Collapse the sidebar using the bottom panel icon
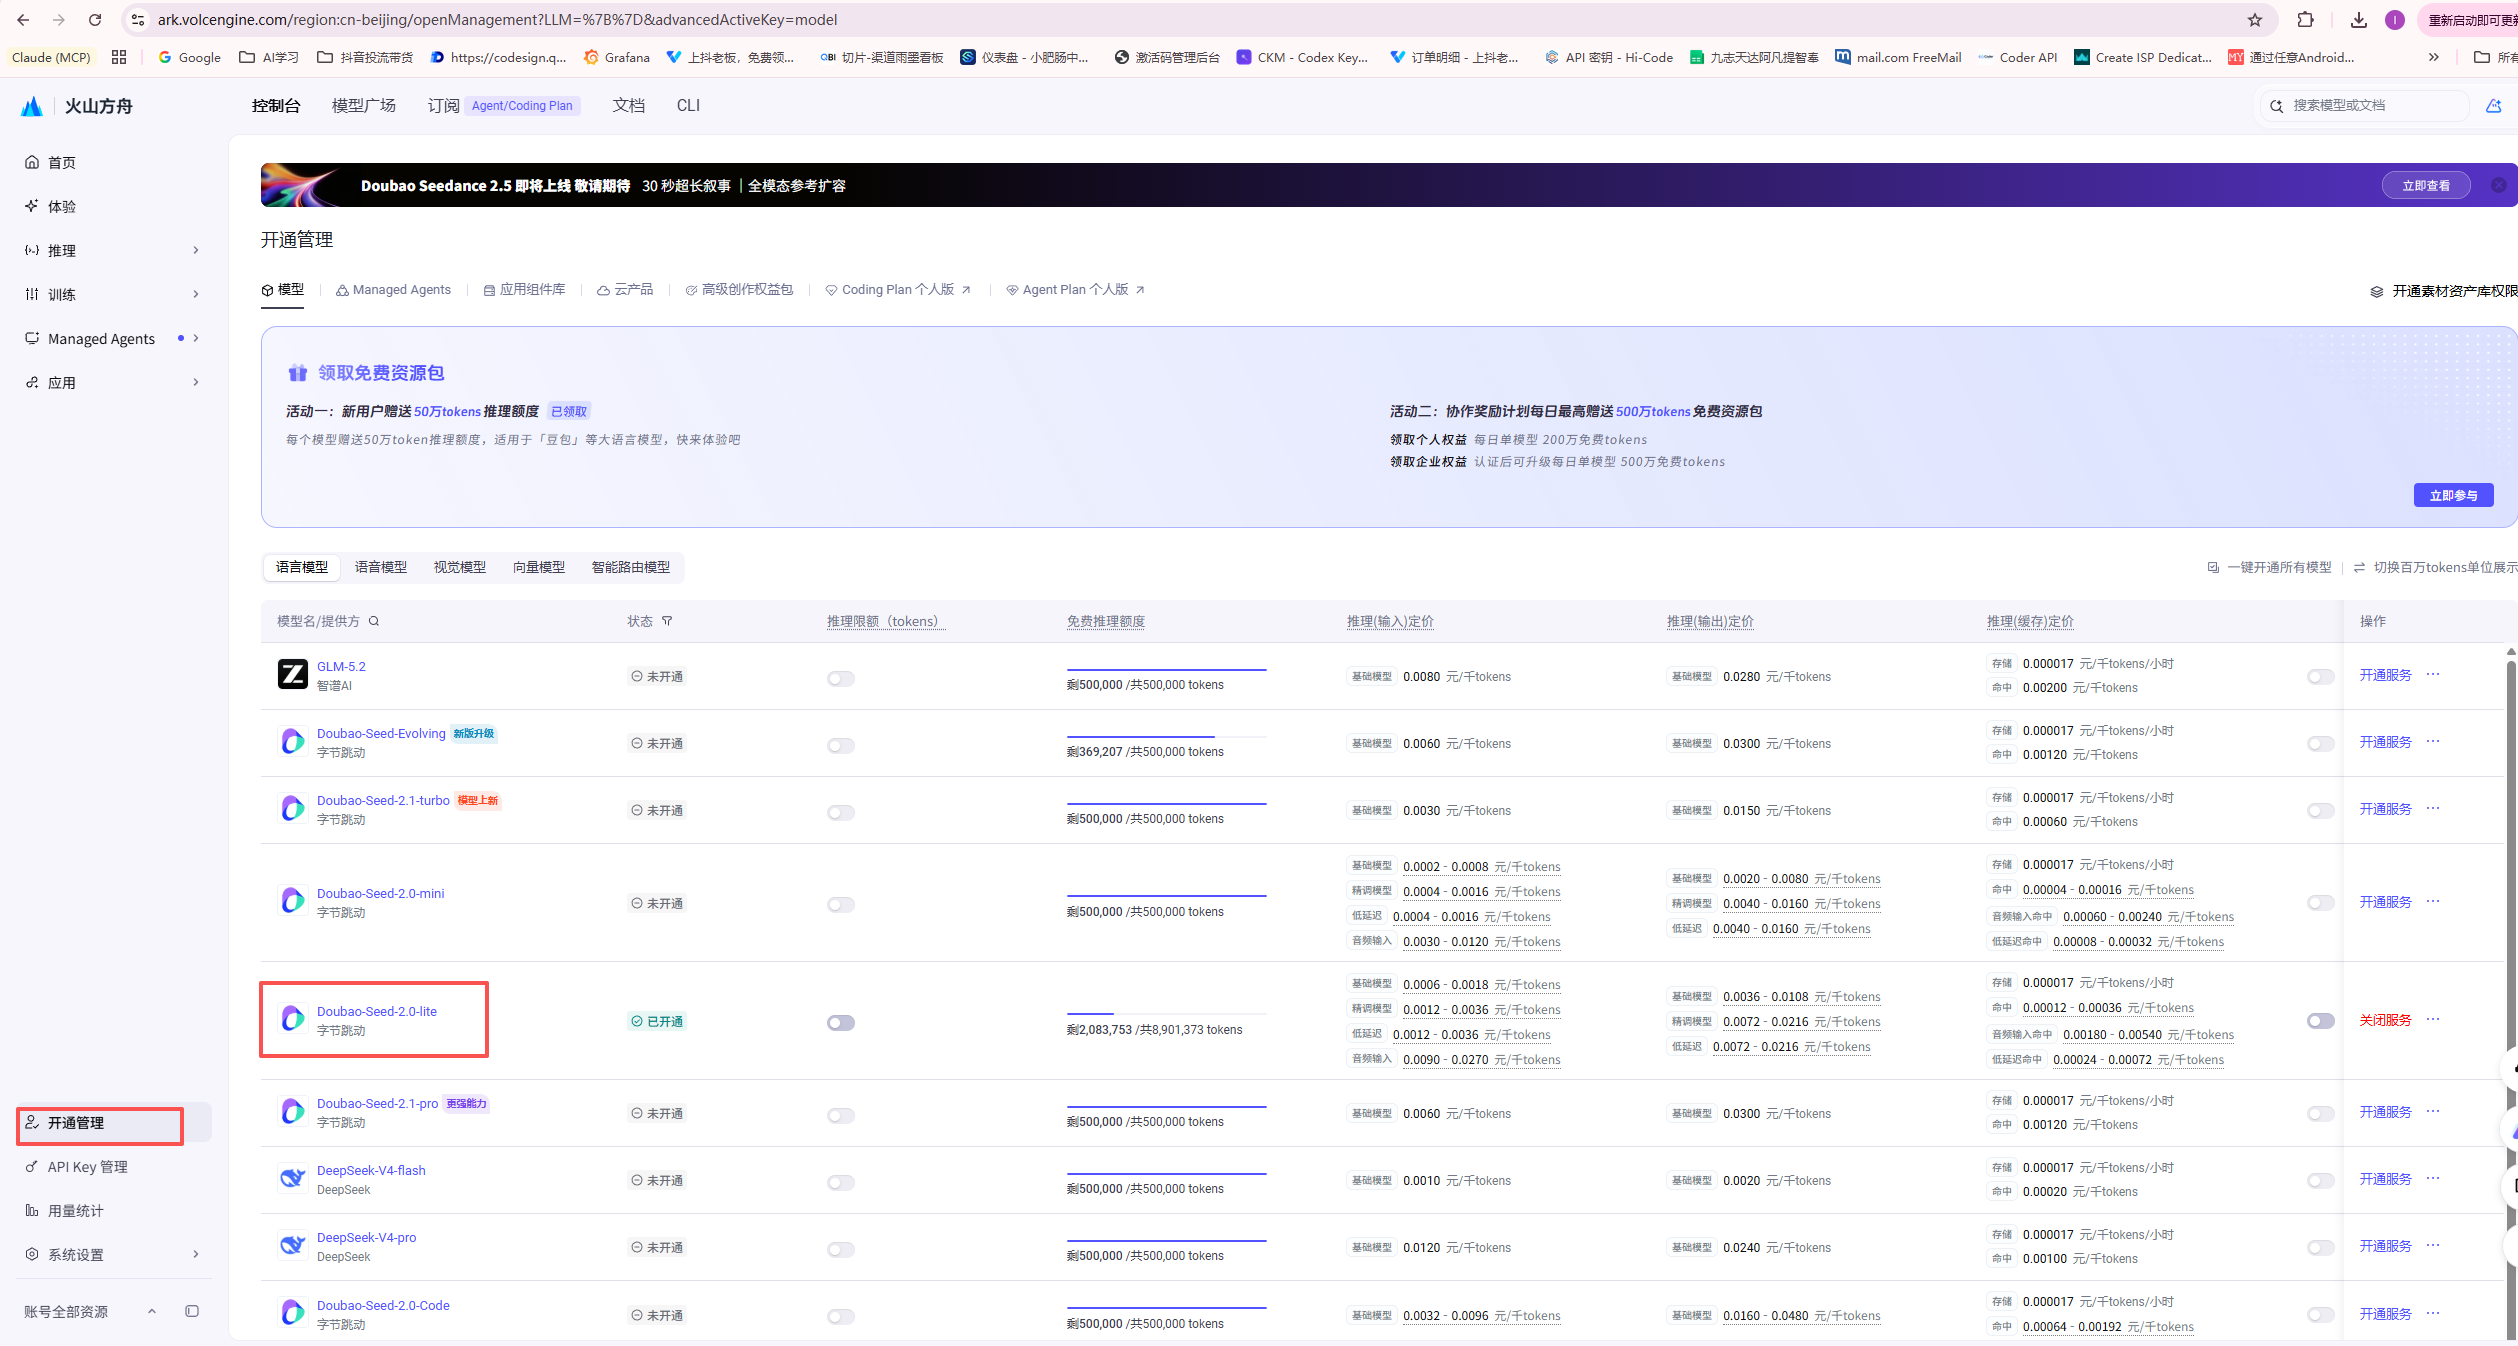 click(x=192, y=1311)
